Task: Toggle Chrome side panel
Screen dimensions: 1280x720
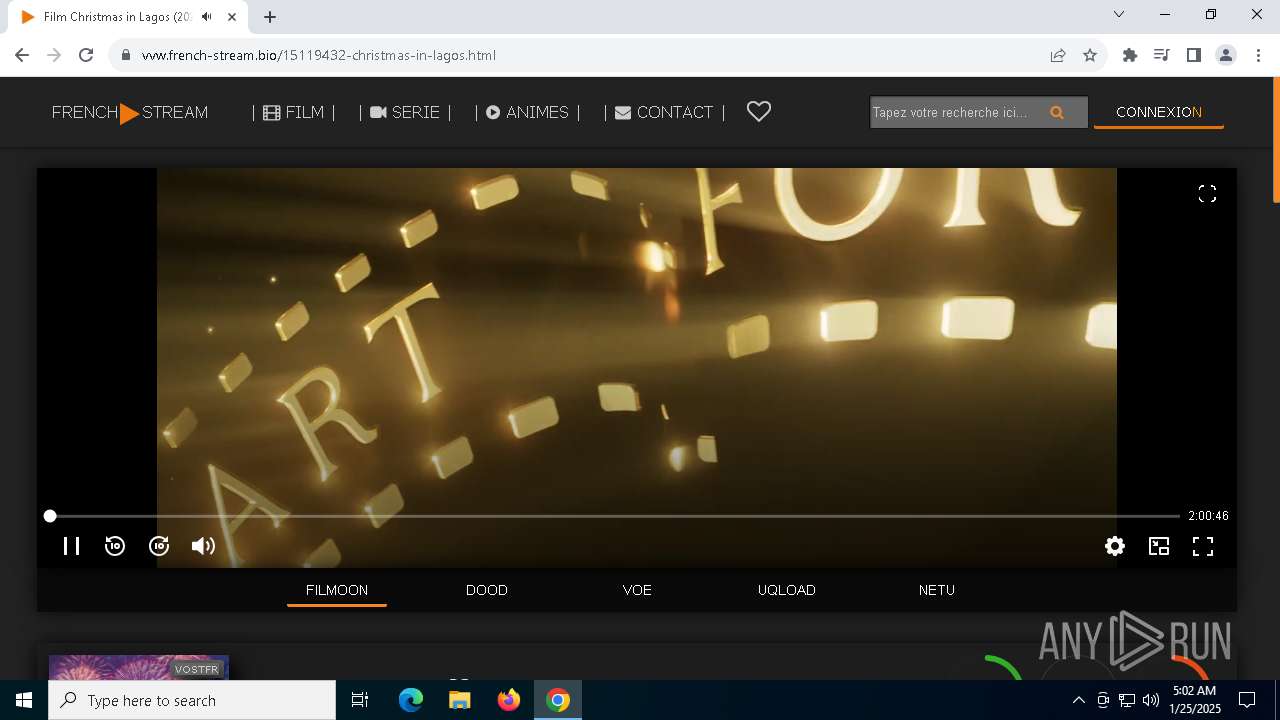Action: 1194,55
